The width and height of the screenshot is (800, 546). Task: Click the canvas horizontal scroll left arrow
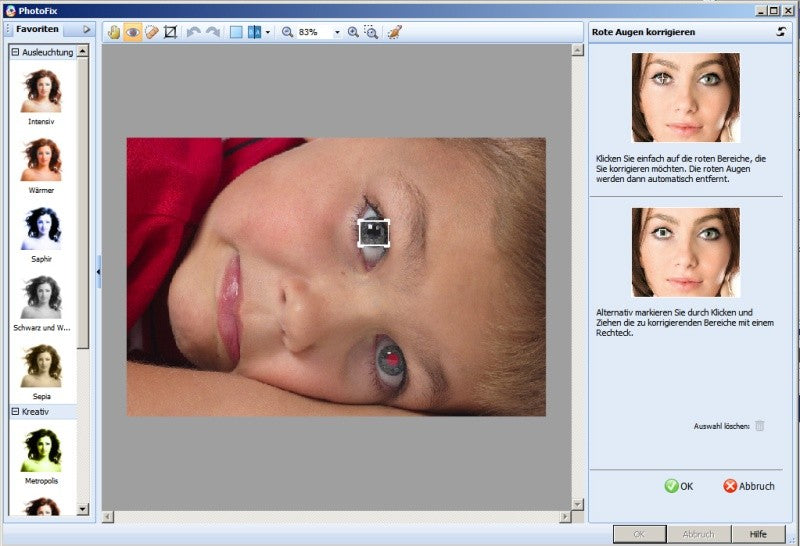pos(108,517)
